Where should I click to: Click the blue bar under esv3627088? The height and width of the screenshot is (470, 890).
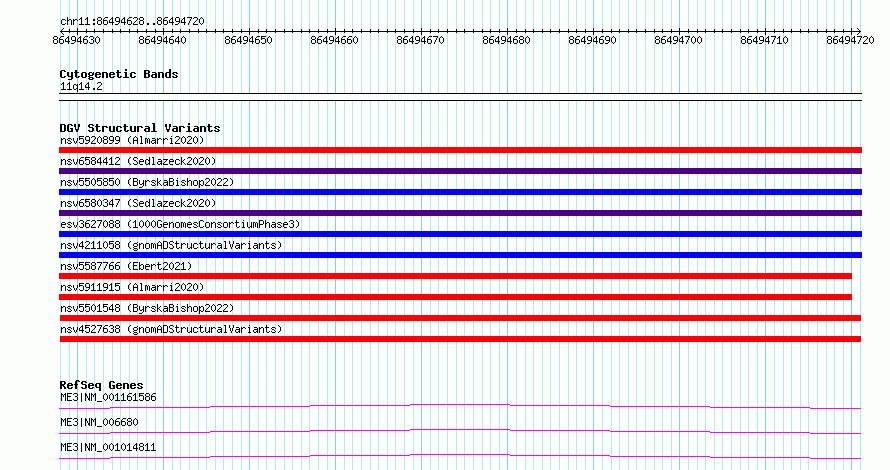(460, 234)
